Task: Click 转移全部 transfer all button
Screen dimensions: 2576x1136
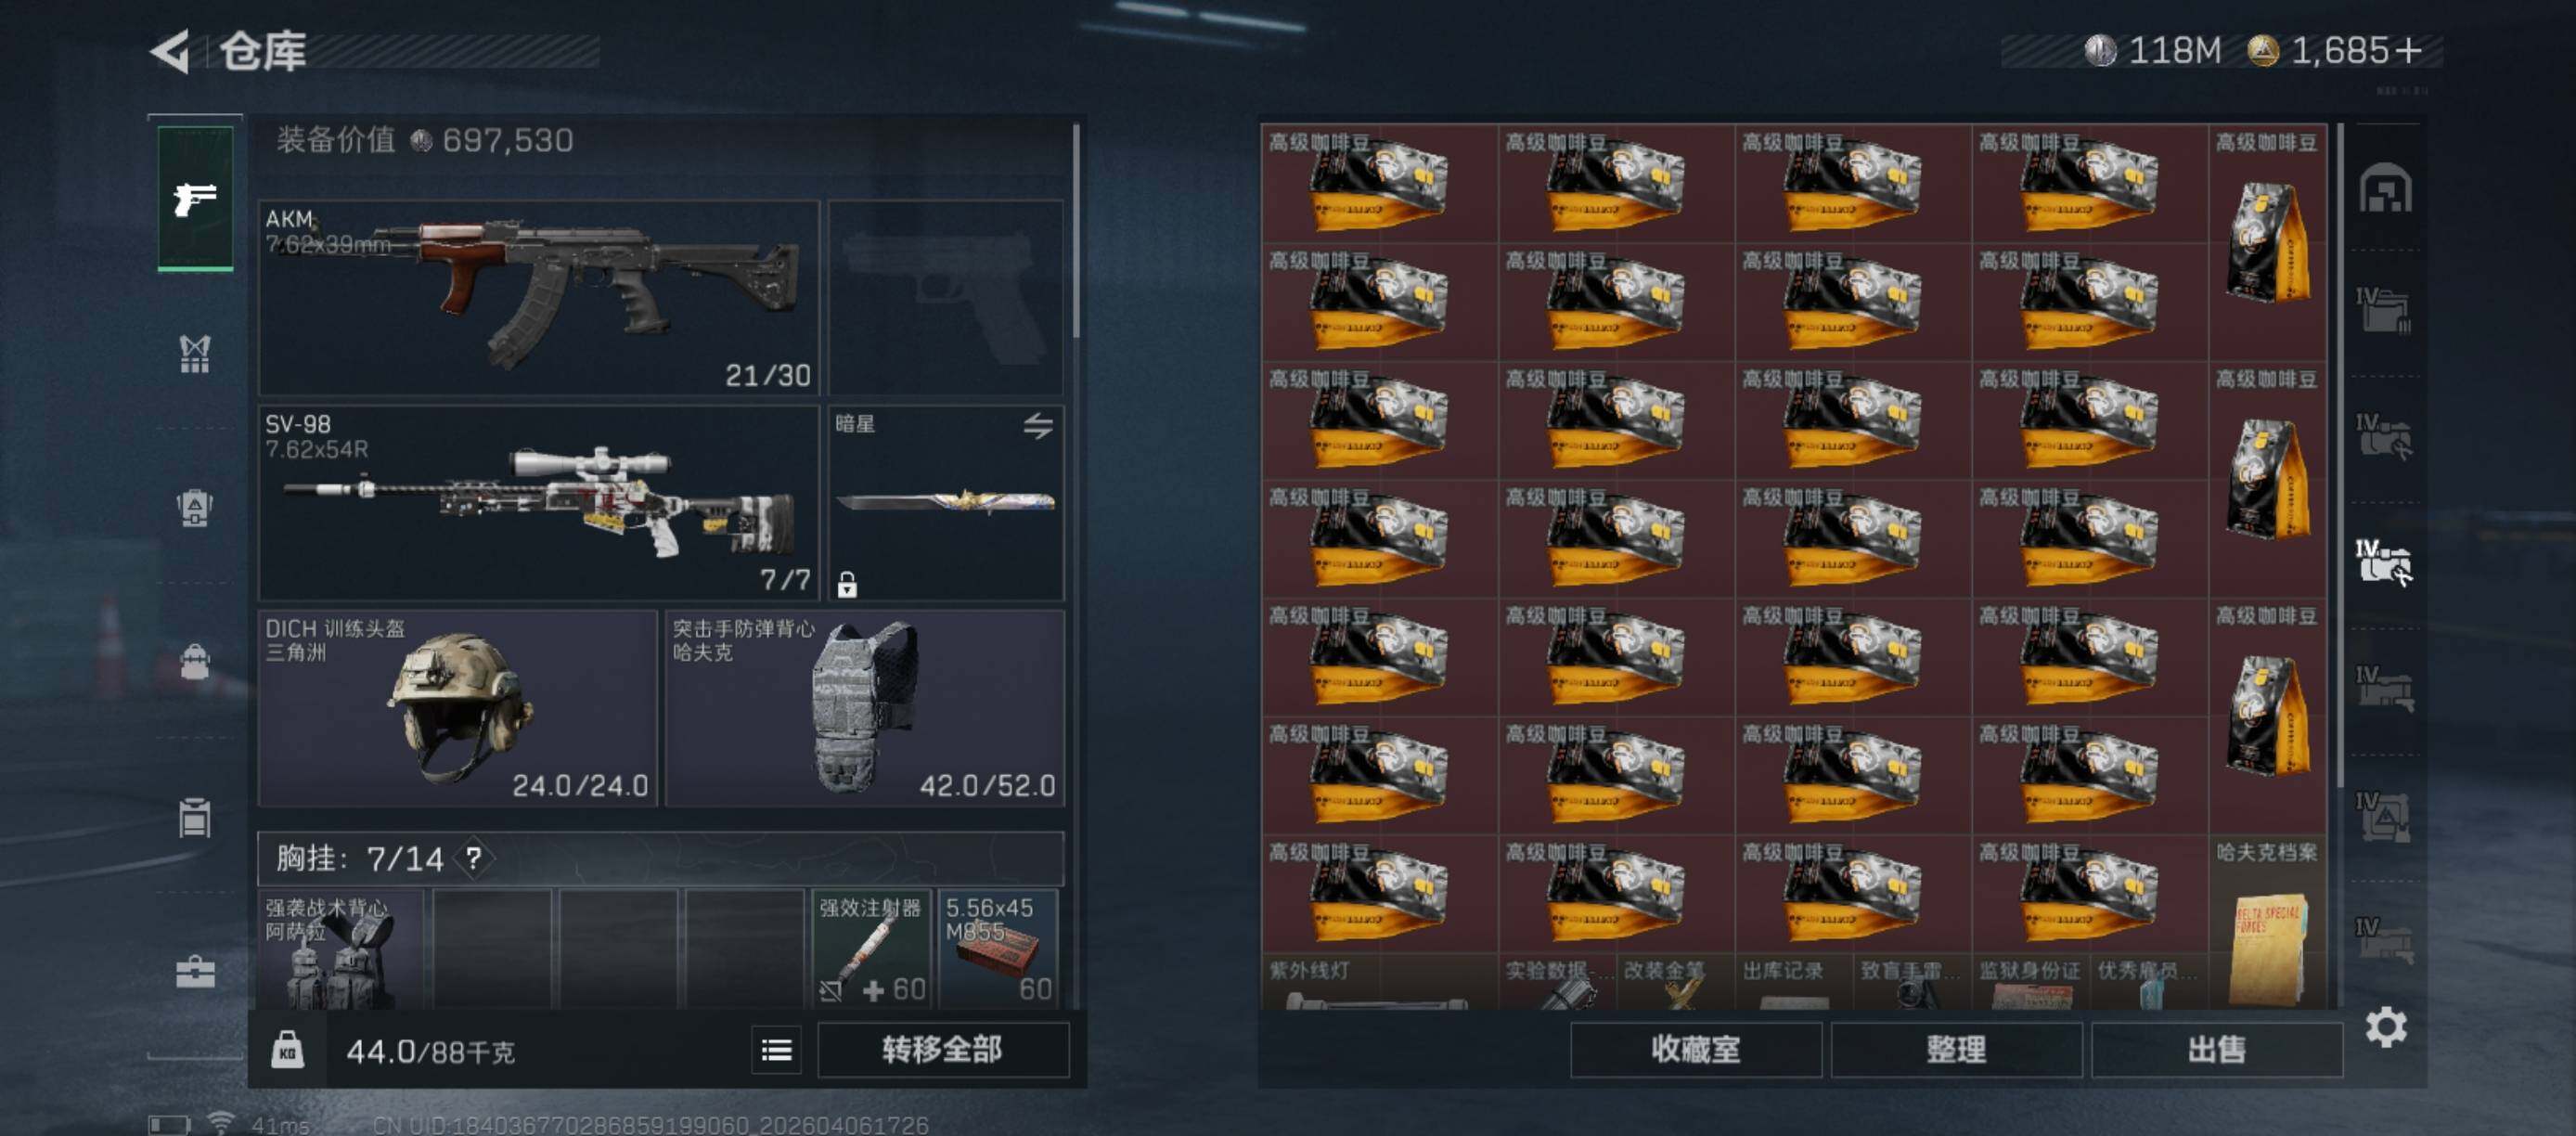Action: (942, 1049)
